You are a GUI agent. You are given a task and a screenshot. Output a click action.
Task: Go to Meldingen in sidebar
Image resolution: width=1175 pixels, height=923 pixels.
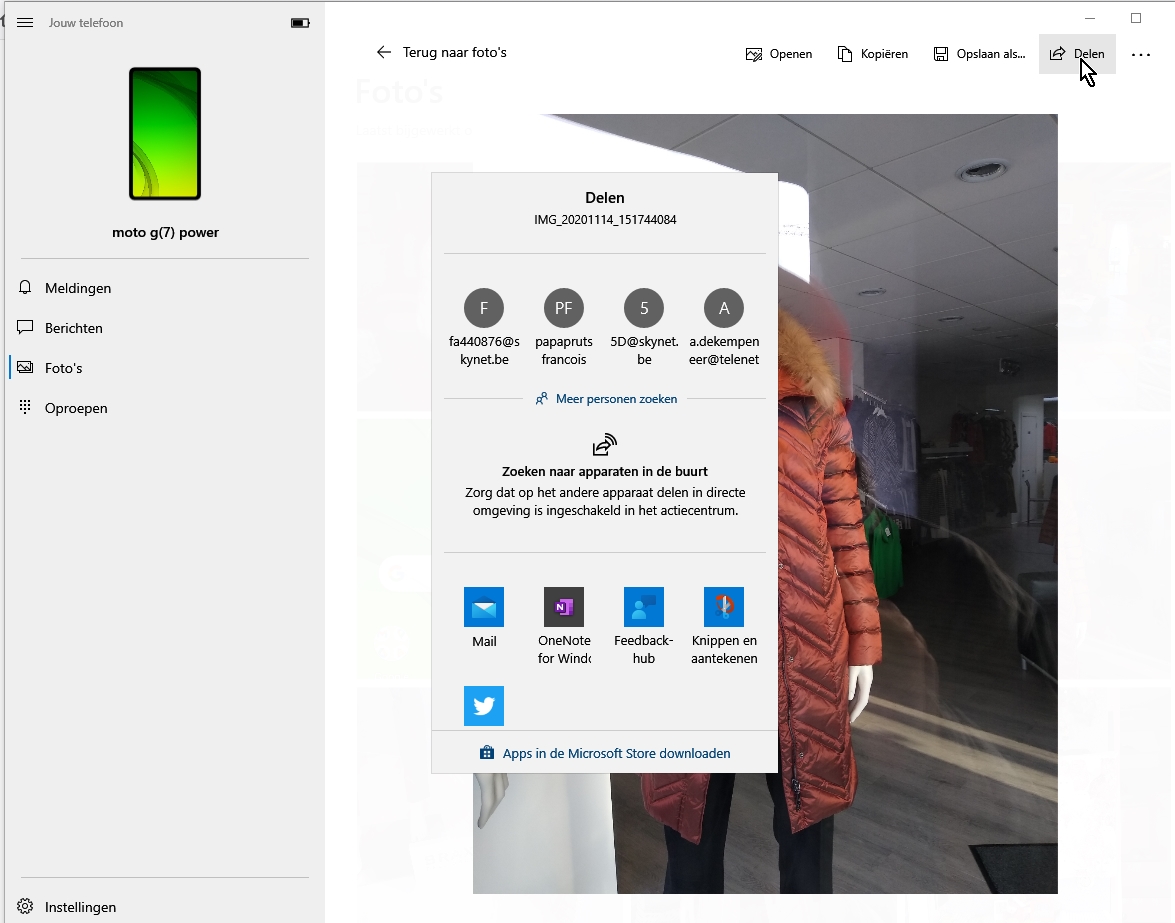[78, 288]
